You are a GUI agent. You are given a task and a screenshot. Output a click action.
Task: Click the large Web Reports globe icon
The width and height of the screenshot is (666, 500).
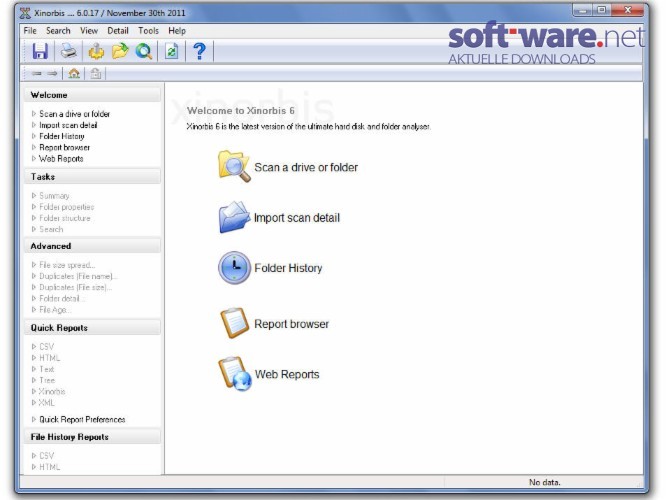point(235,374)
